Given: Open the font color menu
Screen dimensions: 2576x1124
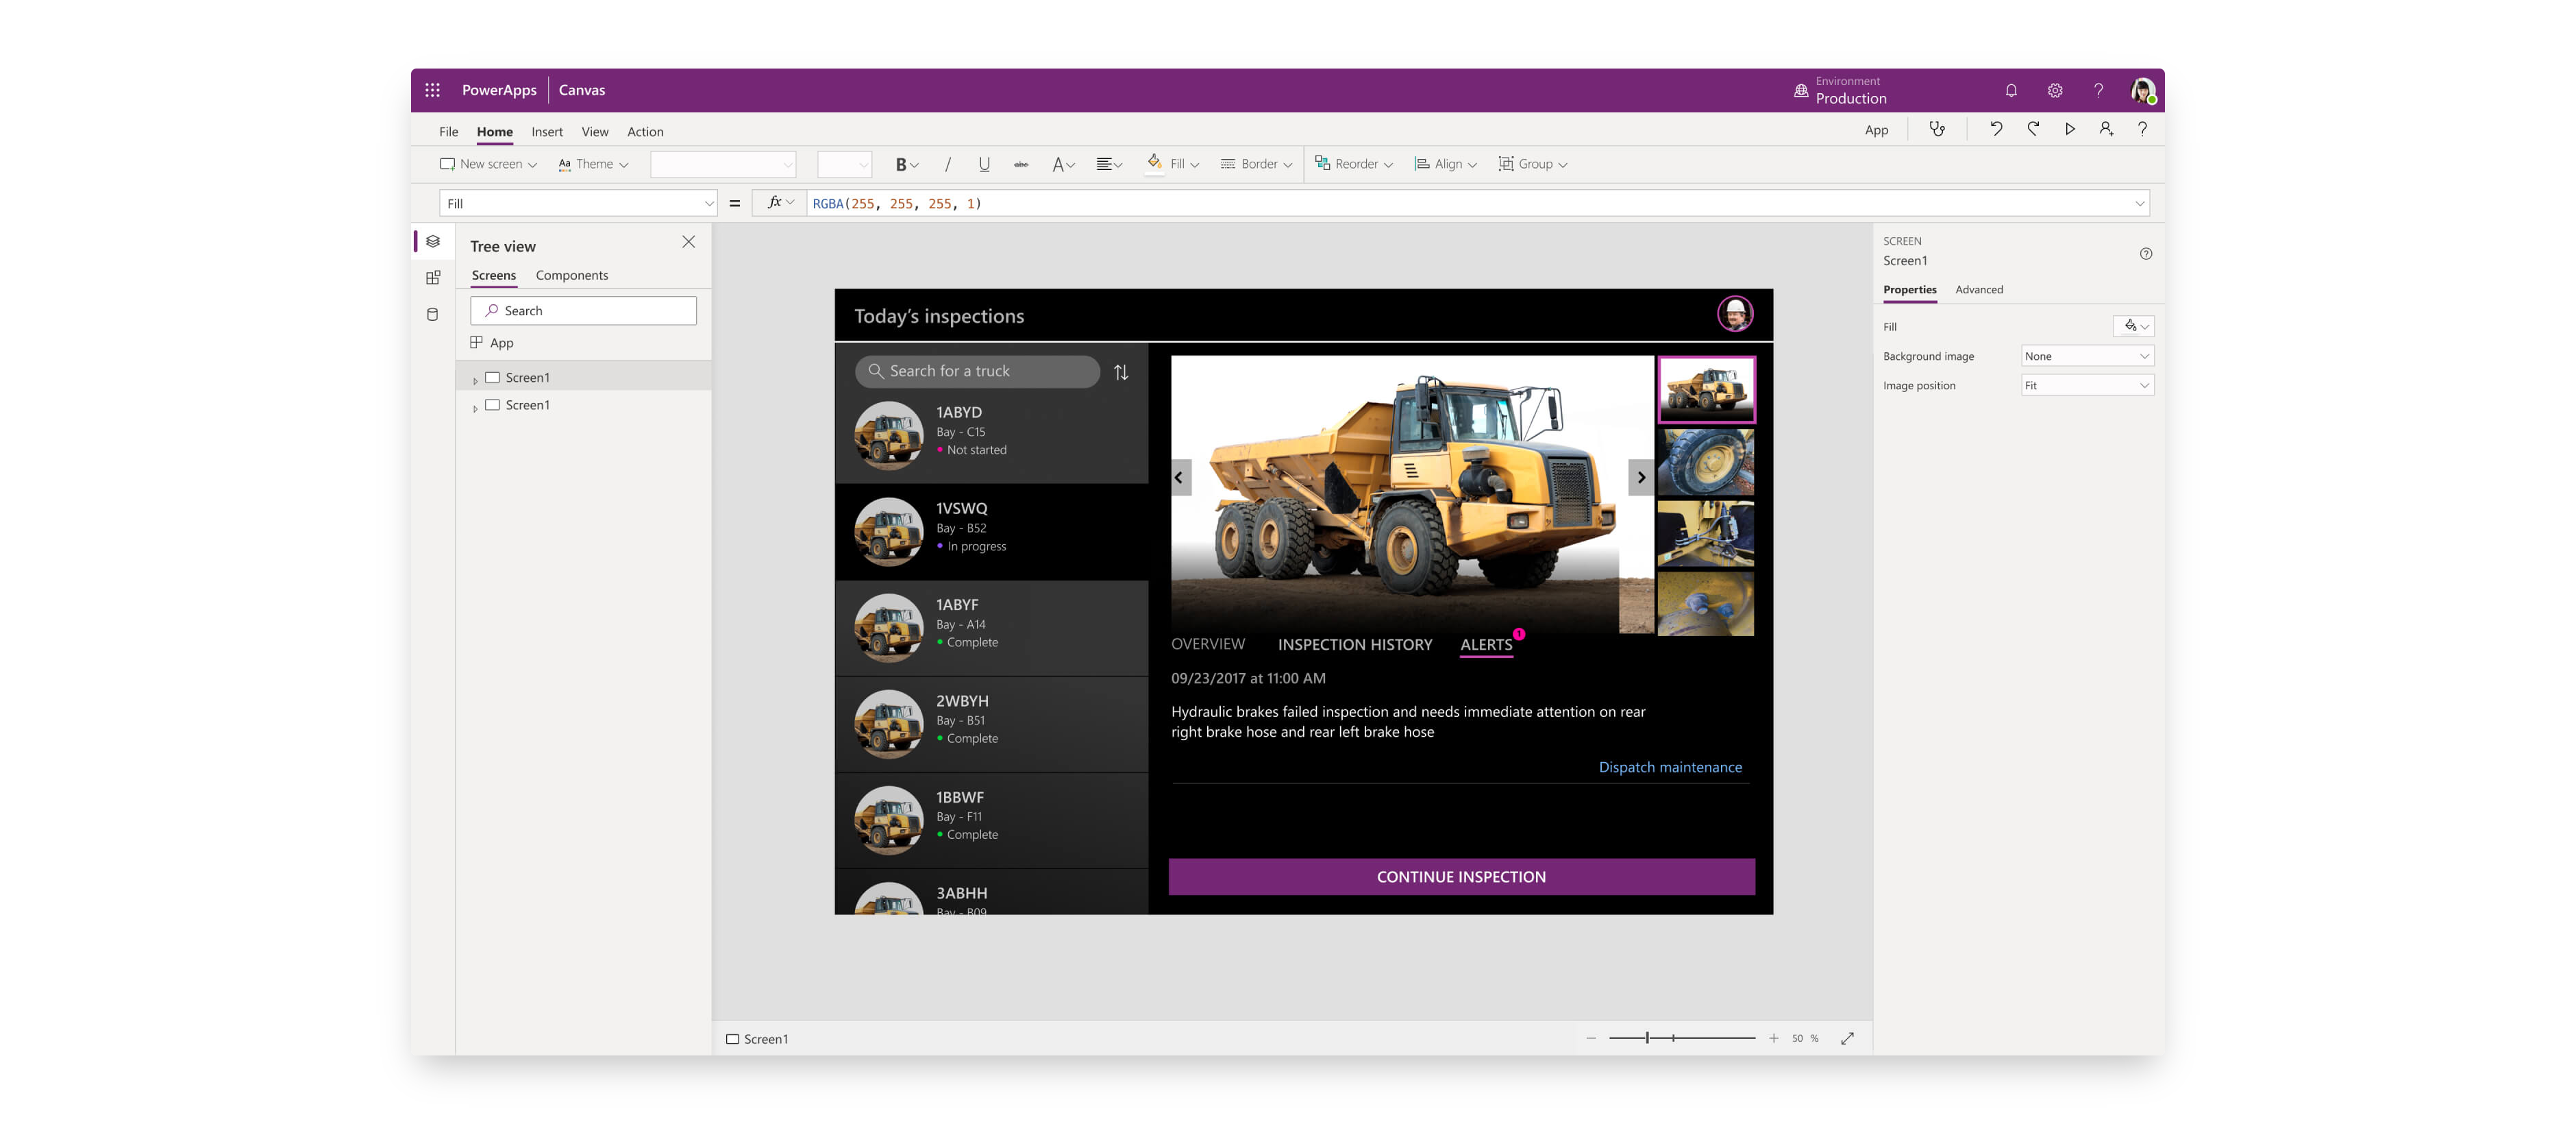Looking at the screenshot, I should [x=1063, y=164].
